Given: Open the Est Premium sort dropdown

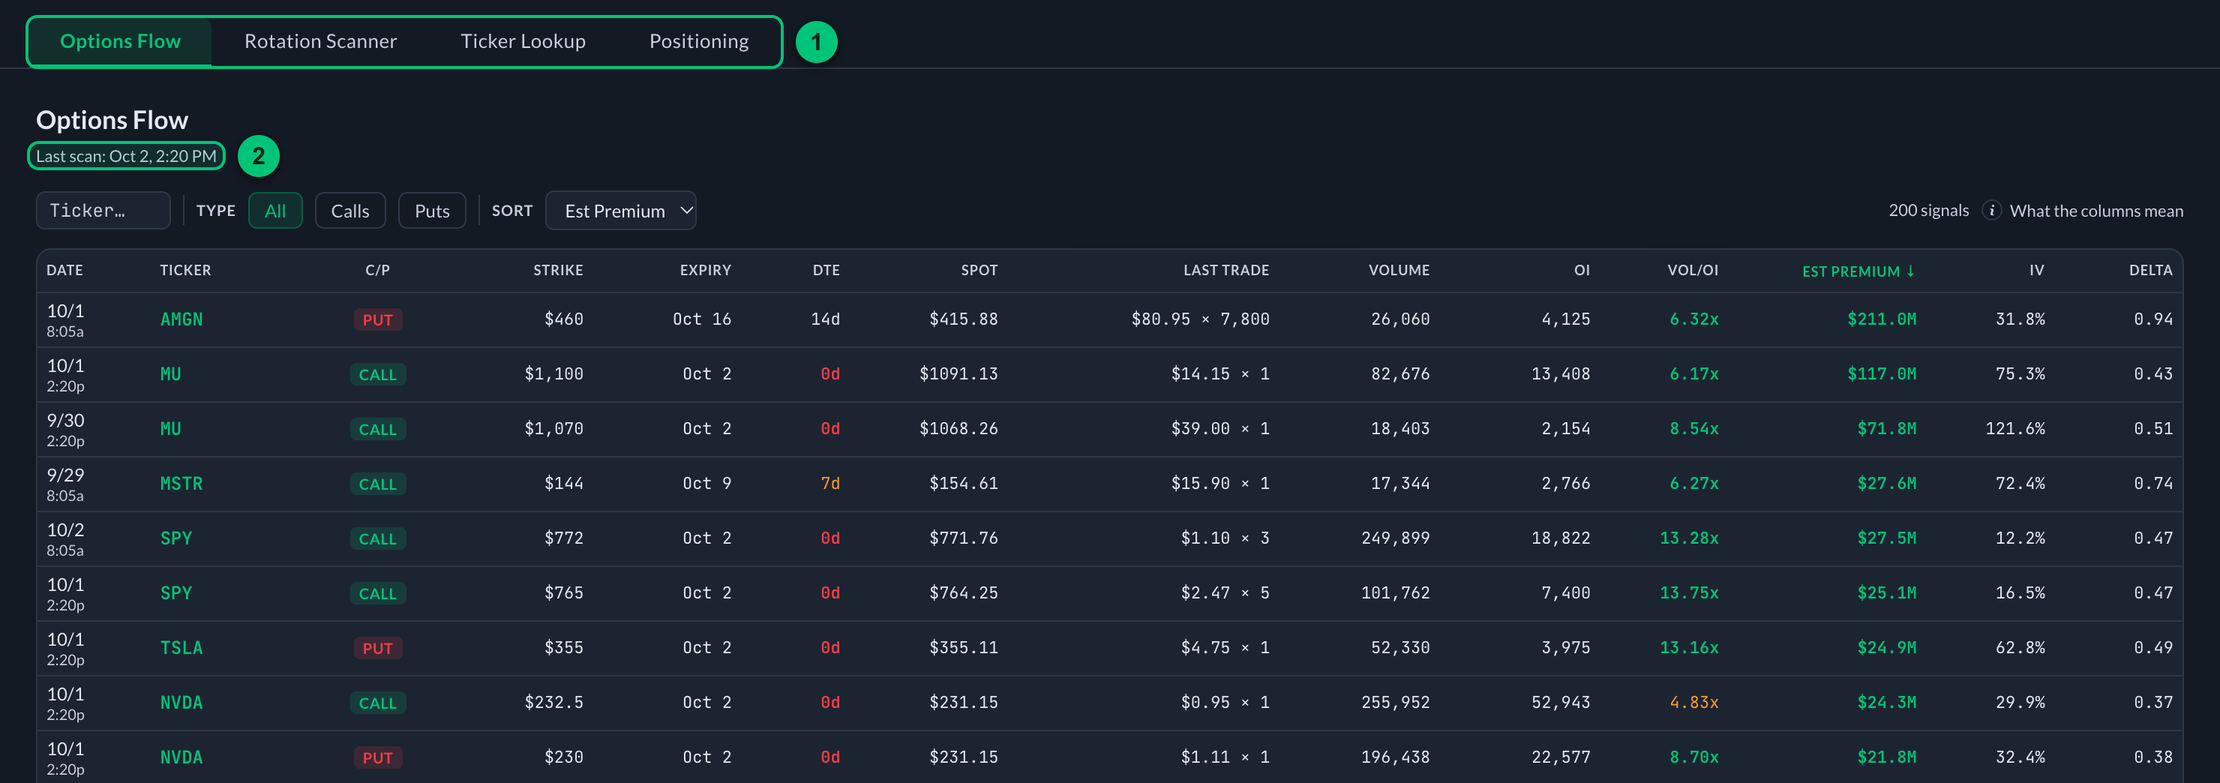Looking at the screenshot, I should (x=621, y=211).
